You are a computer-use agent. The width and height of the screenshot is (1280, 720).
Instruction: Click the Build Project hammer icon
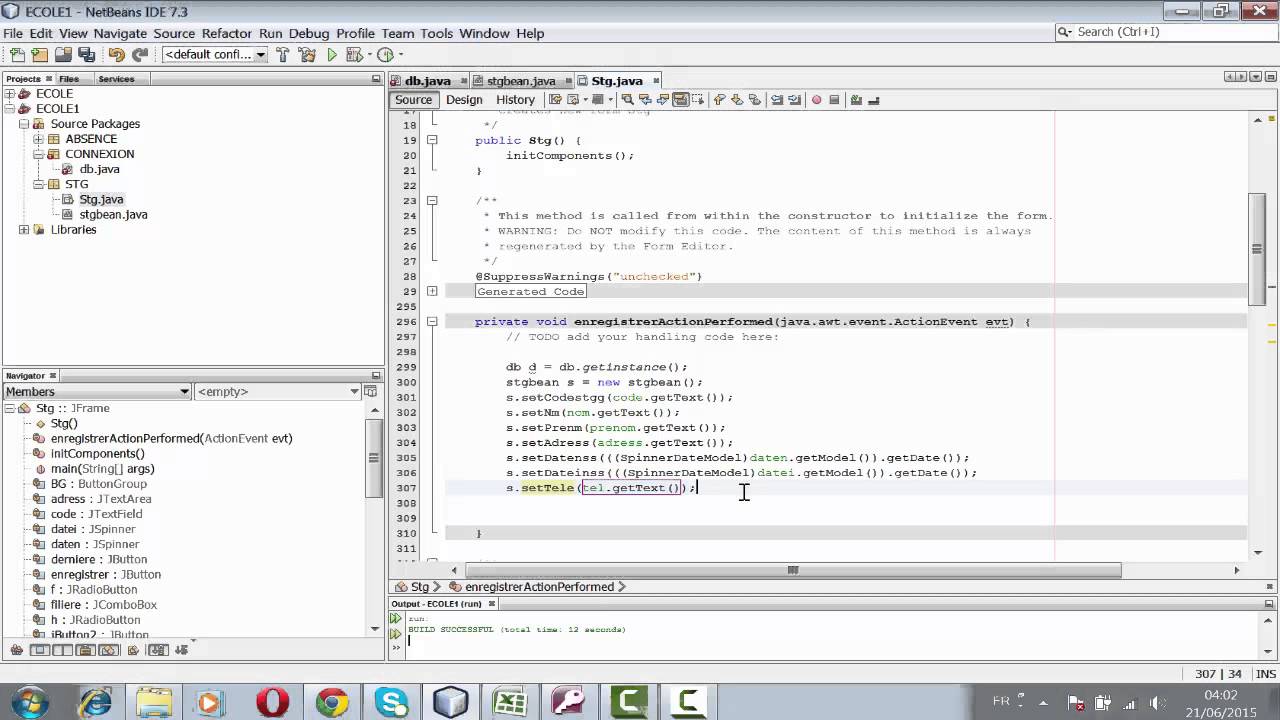[283, 55]
